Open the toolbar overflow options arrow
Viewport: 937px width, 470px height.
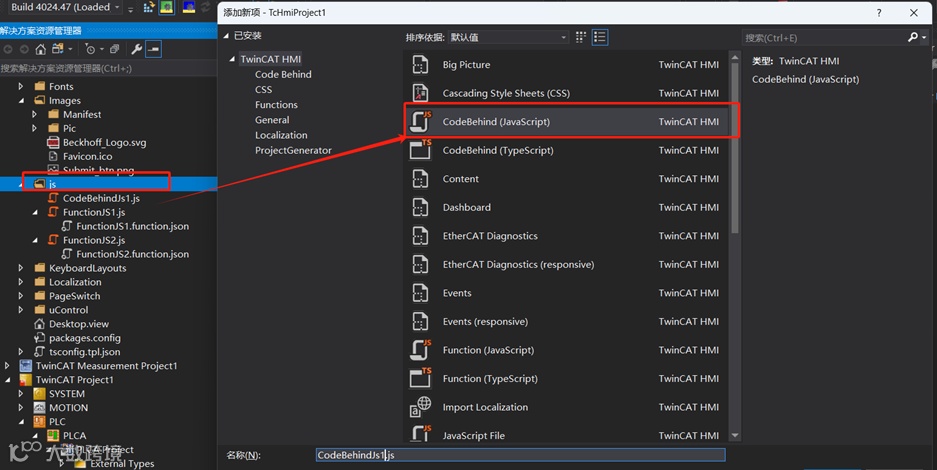click(x=130, y=8)
